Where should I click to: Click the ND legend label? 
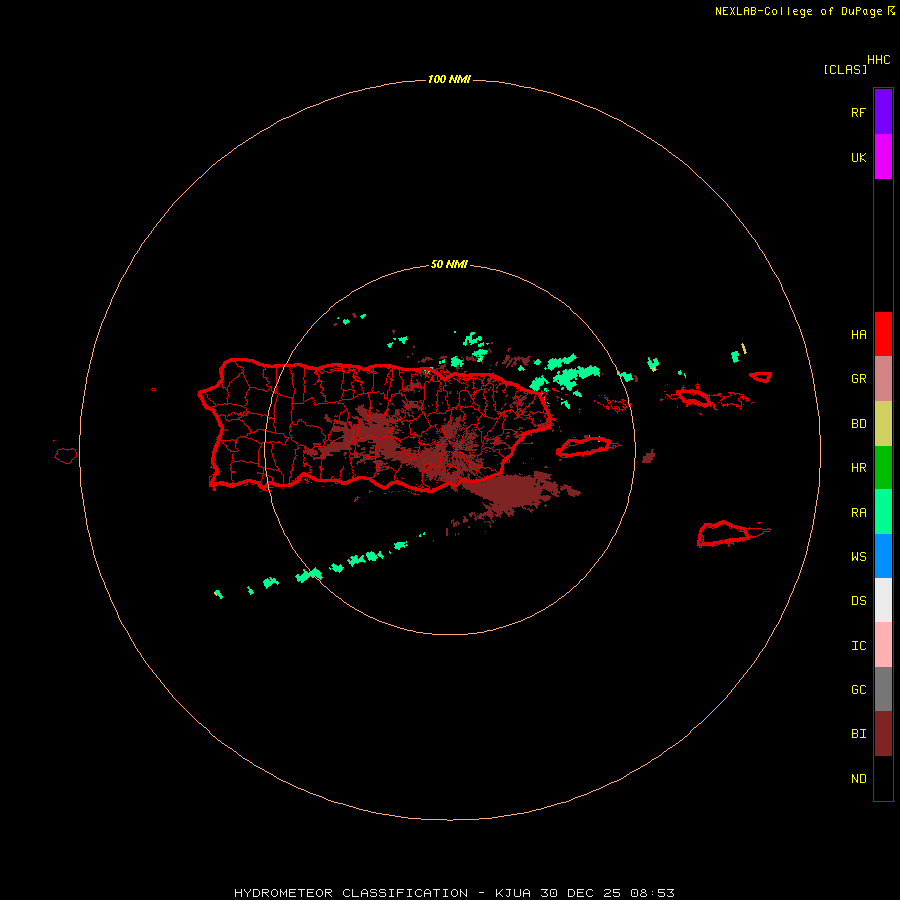(858, 778)
